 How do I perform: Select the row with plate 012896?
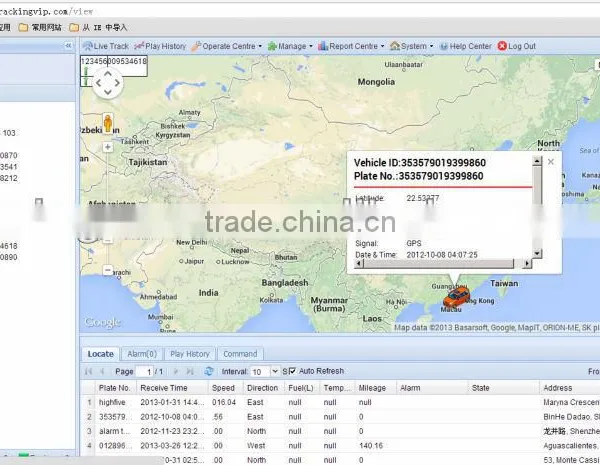114,446
